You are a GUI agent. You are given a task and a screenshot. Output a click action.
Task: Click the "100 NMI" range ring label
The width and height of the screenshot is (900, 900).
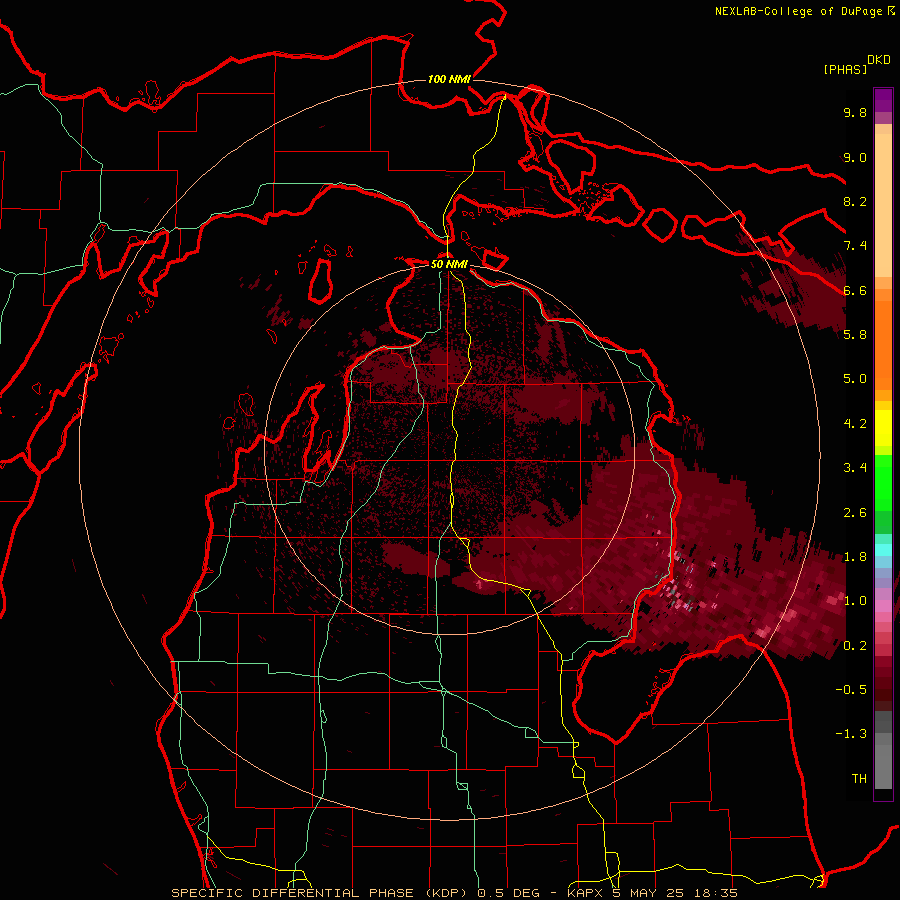449,79
